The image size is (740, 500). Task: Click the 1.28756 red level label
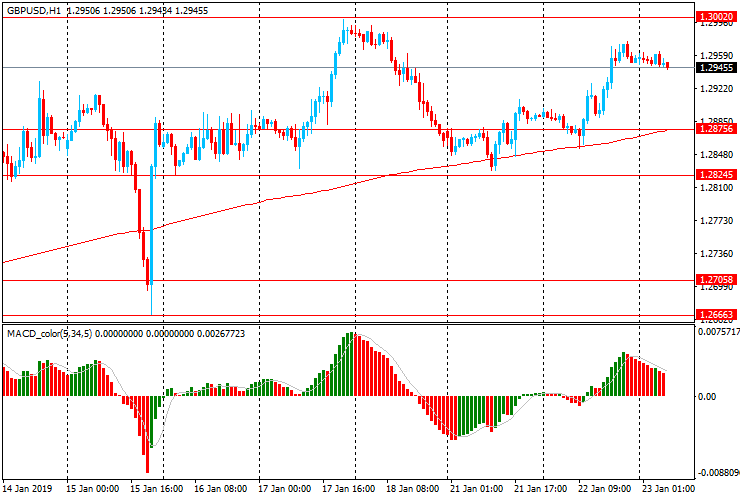point(716,128)
